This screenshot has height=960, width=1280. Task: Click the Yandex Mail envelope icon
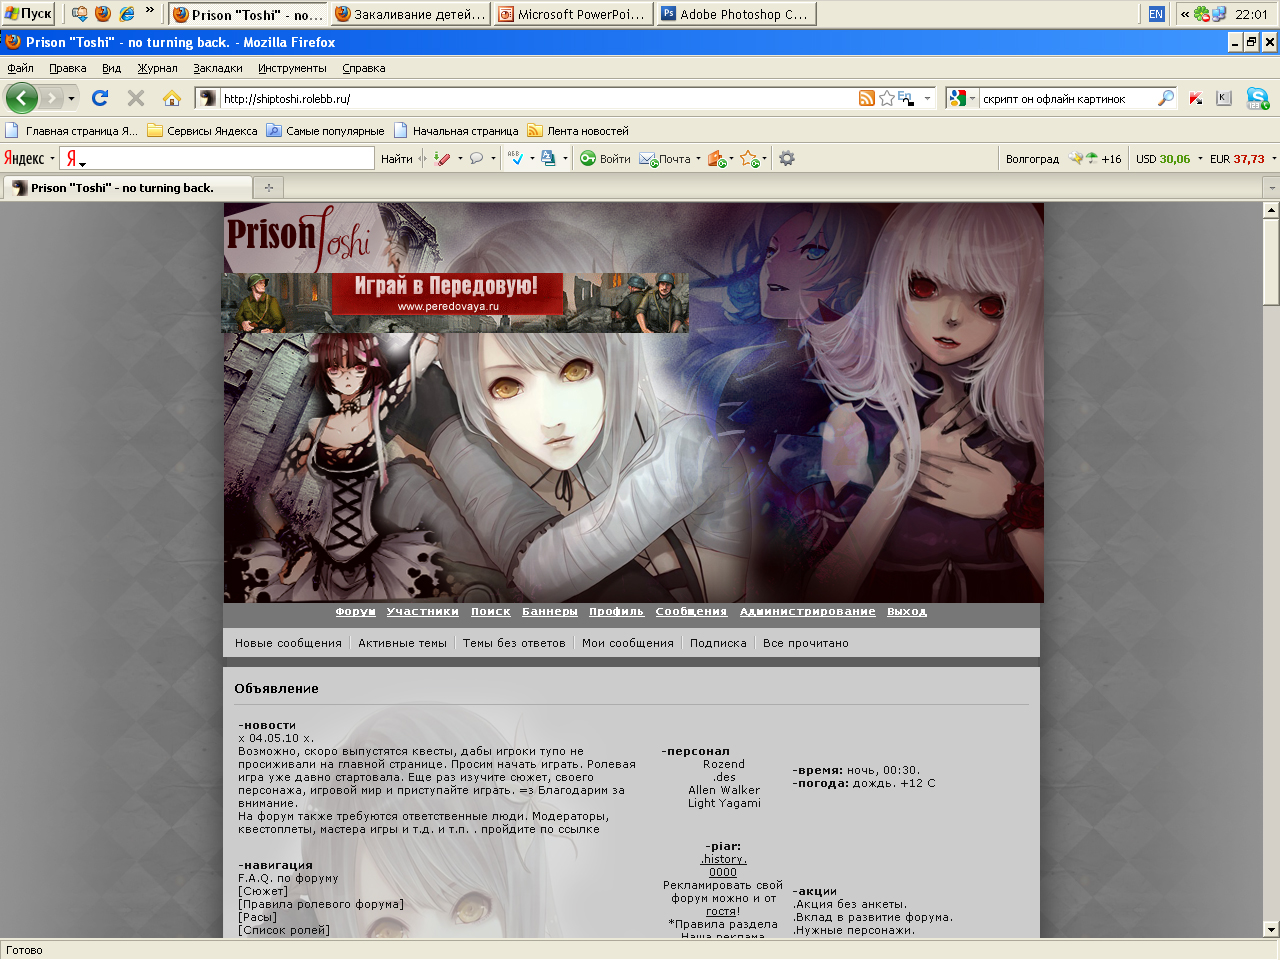tap(648, 159)
